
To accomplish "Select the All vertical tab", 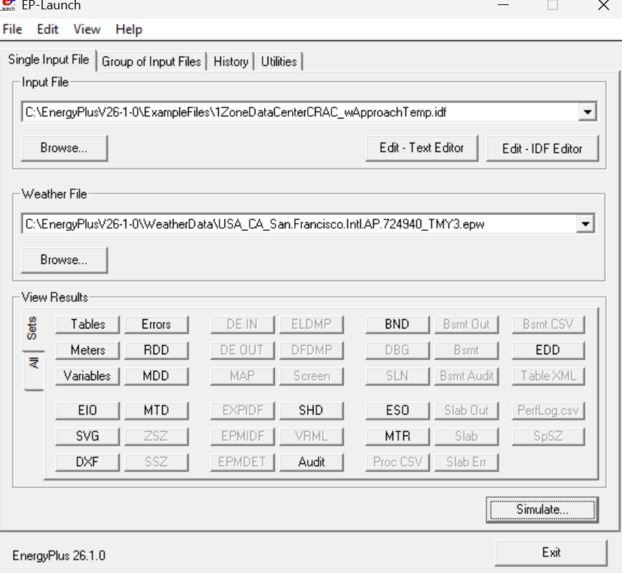I will pos(34,371).
